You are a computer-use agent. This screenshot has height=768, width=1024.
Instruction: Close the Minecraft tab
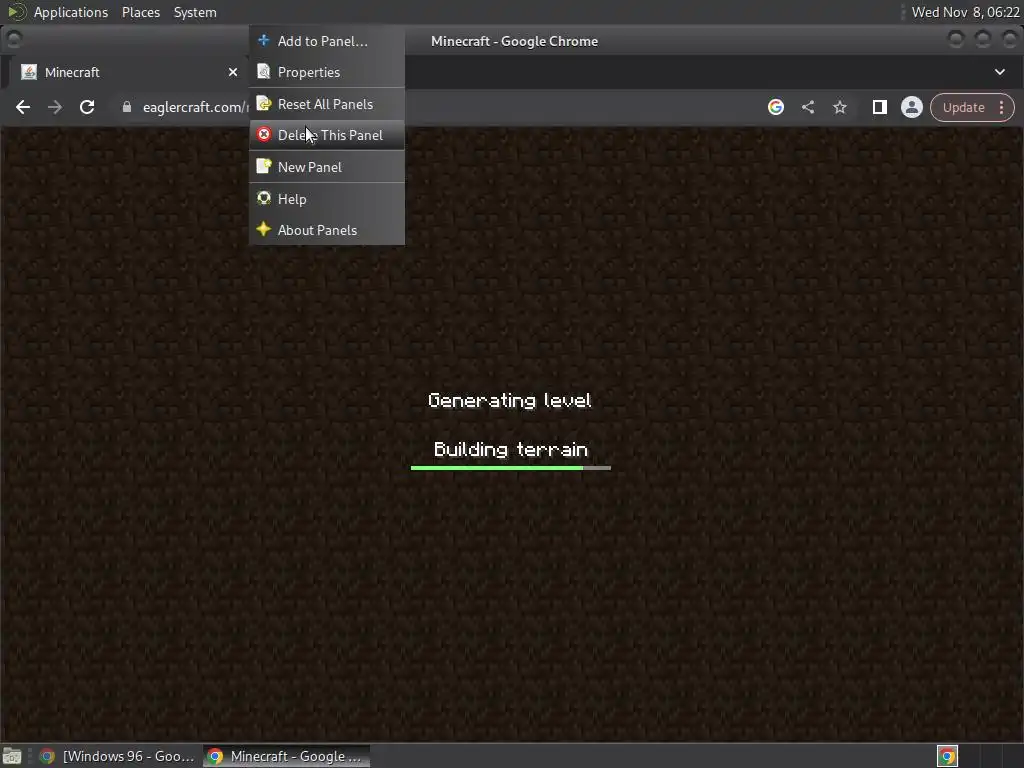coord(232,72)
